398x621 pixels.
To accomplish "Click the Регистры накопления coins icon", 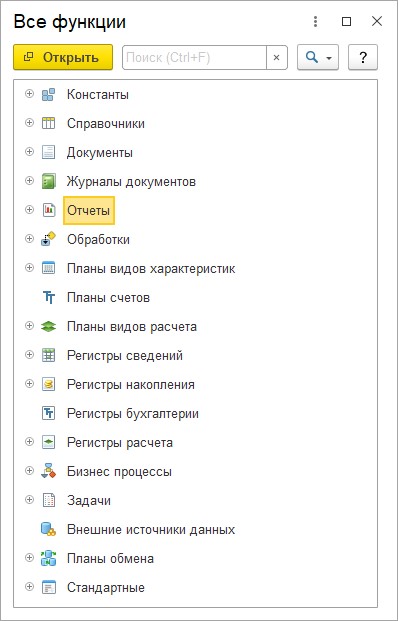I will click(x=48, y=384).
